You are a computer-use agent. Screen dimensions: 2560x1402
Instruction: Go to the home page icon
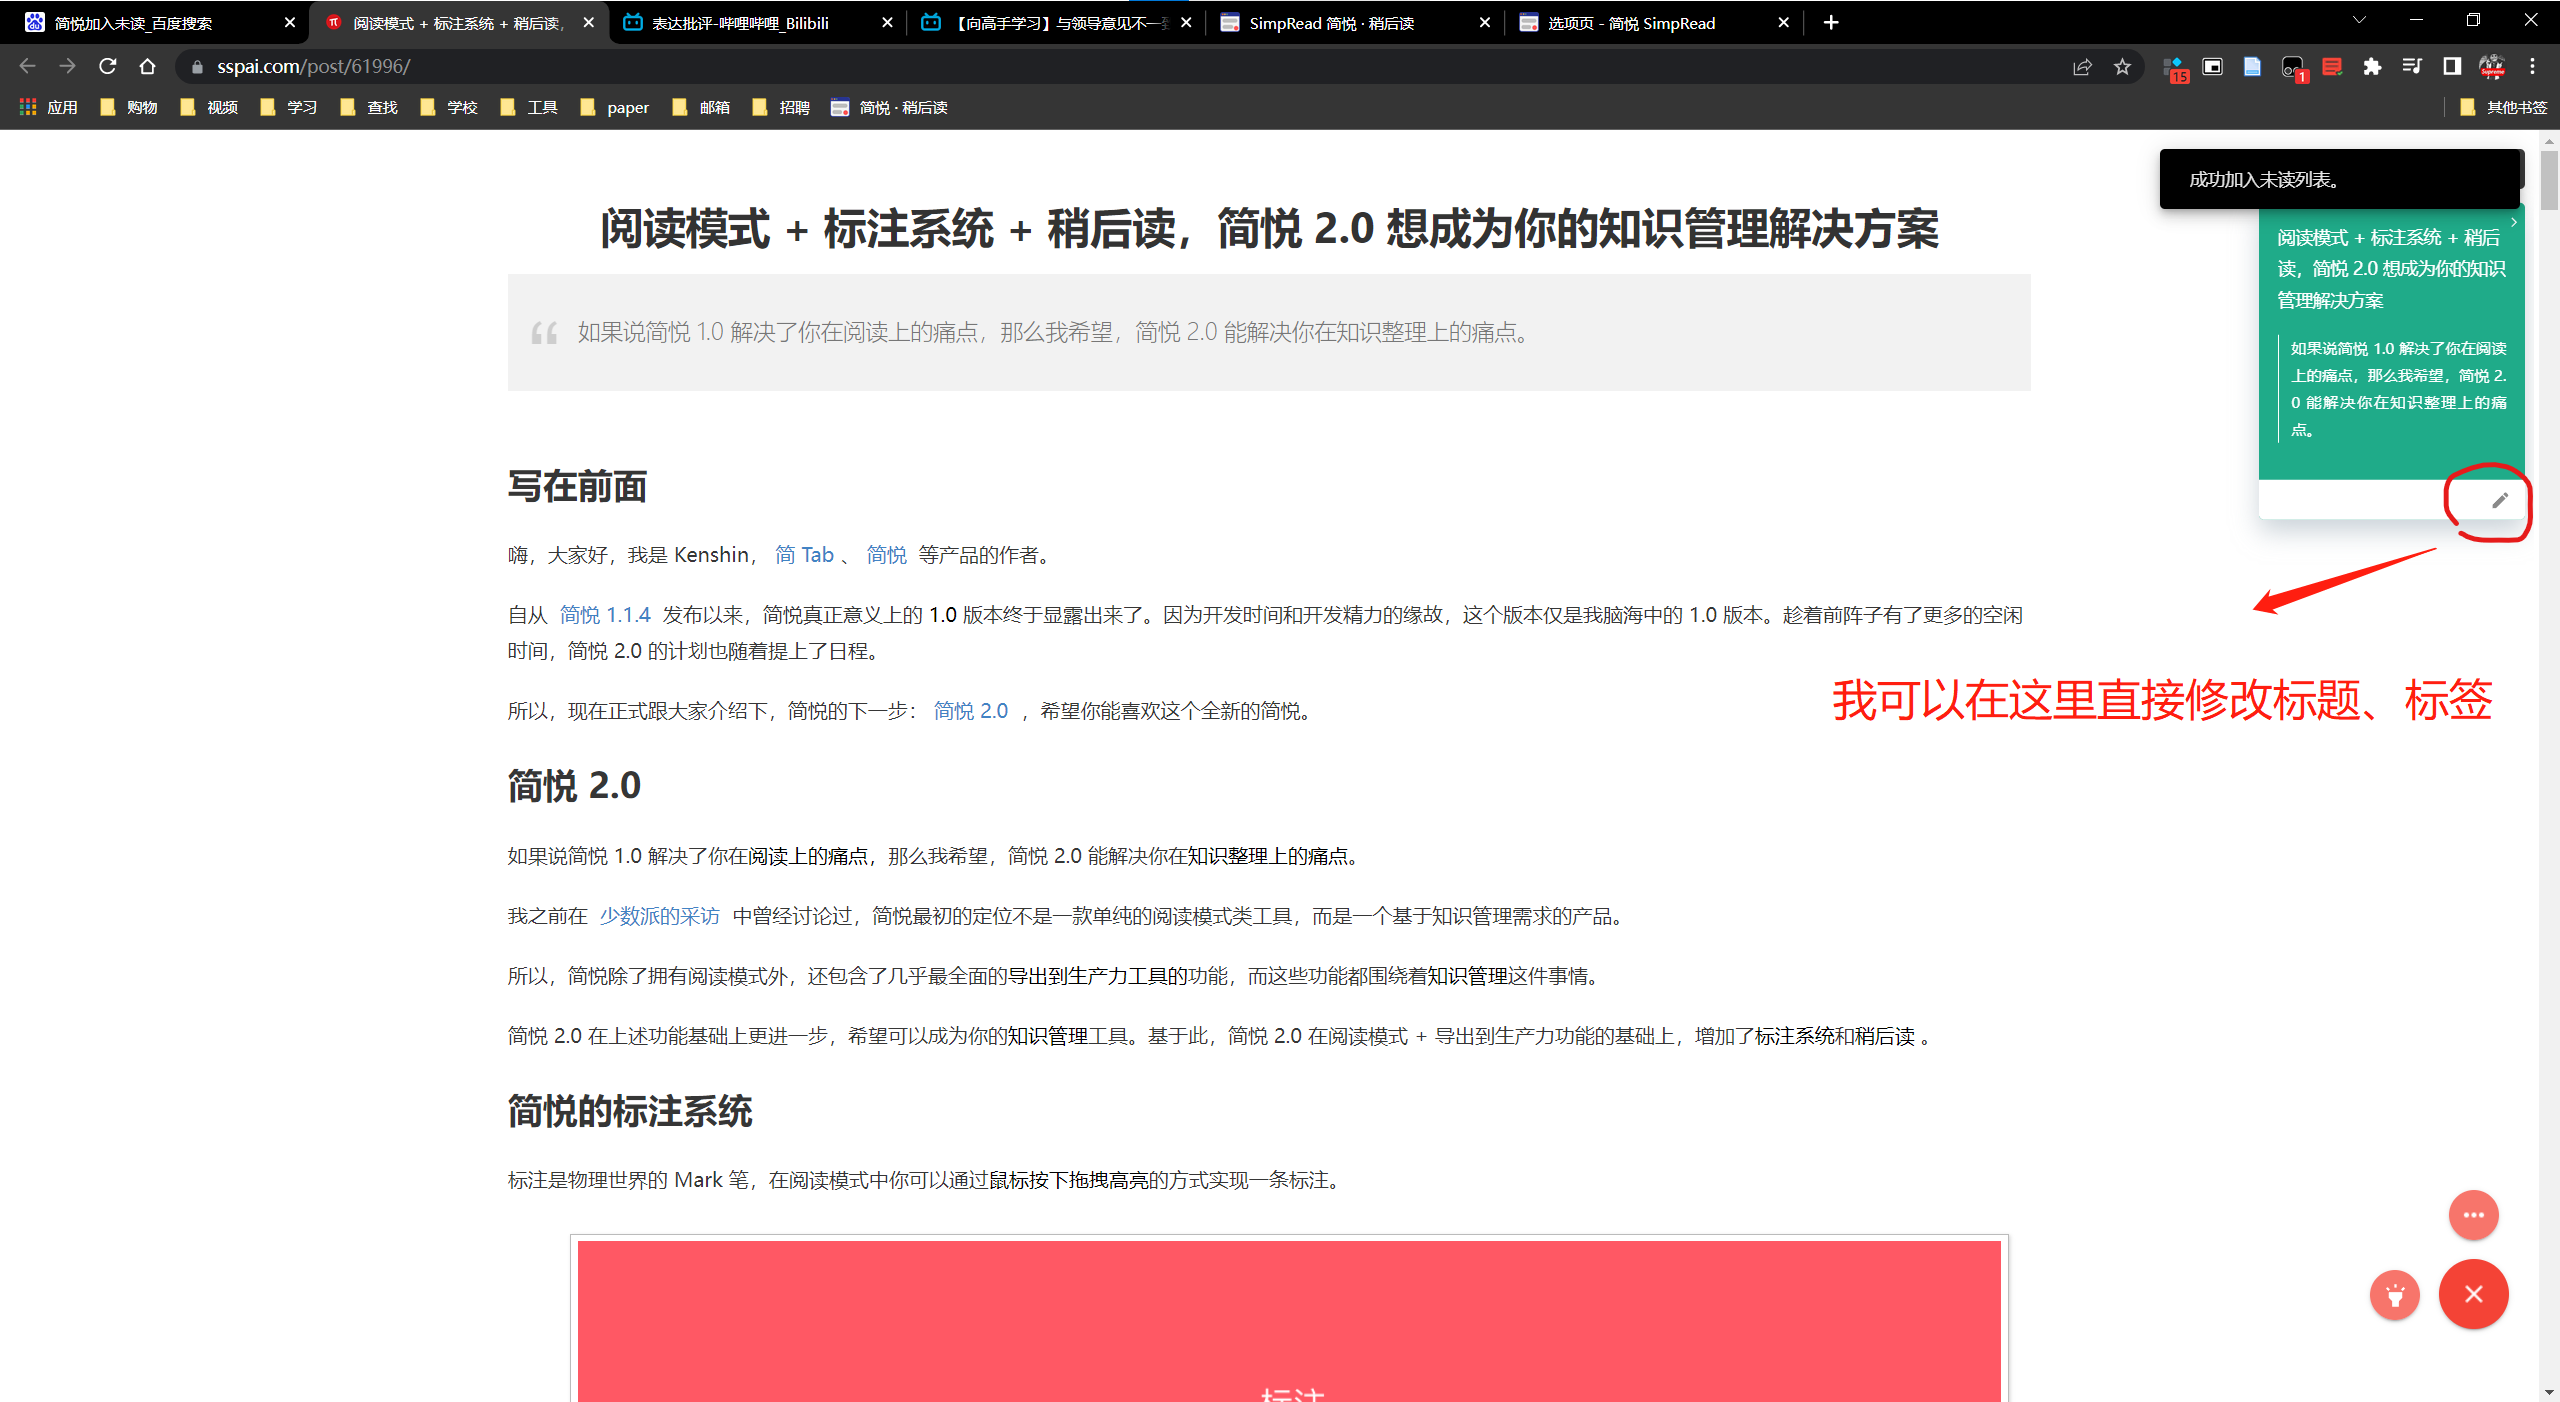coord(148,67)
